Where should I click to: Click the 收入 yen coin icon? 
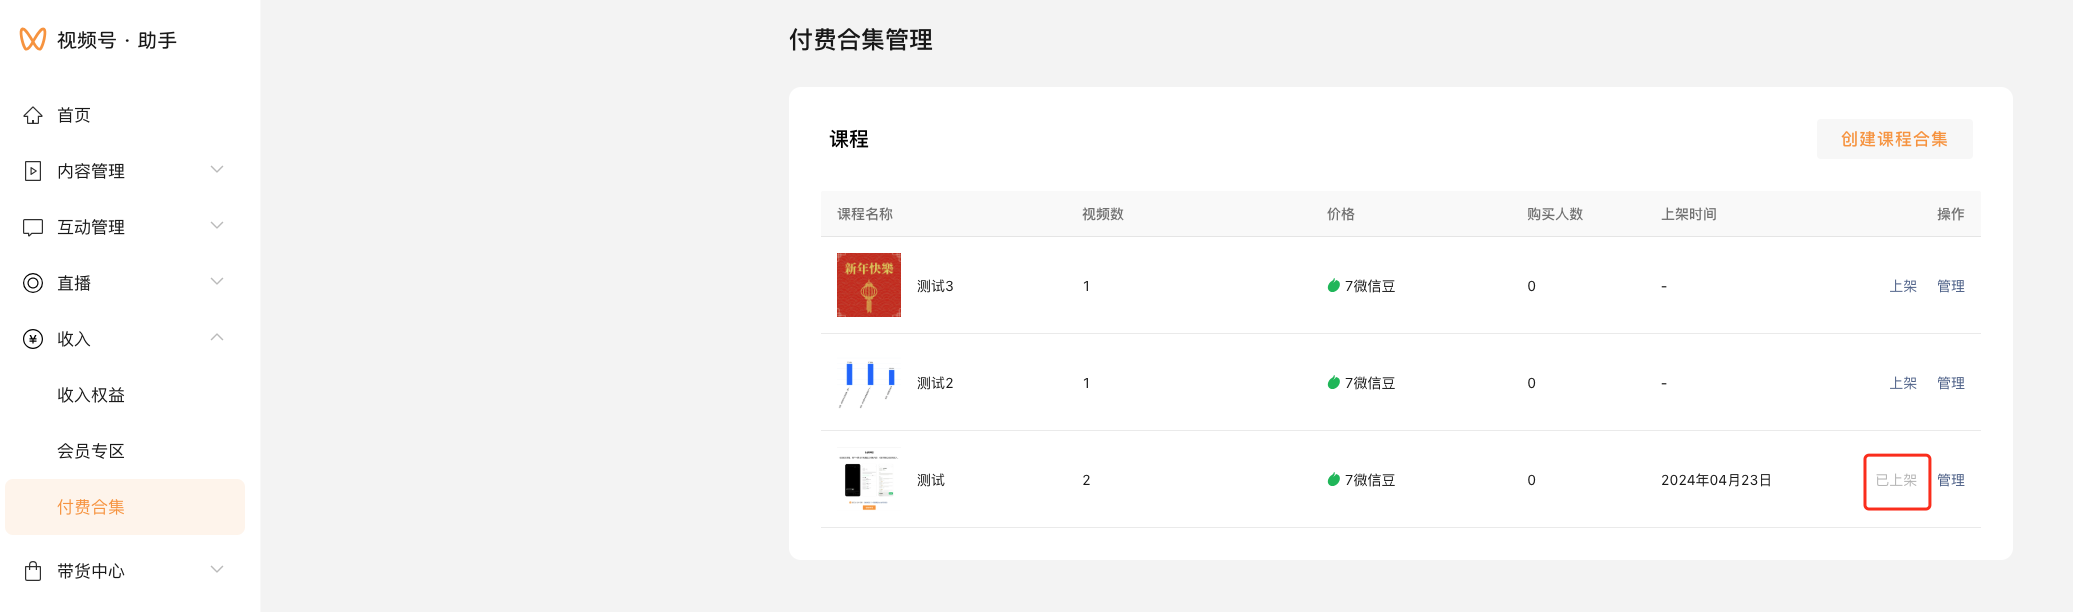pos(33,339)
